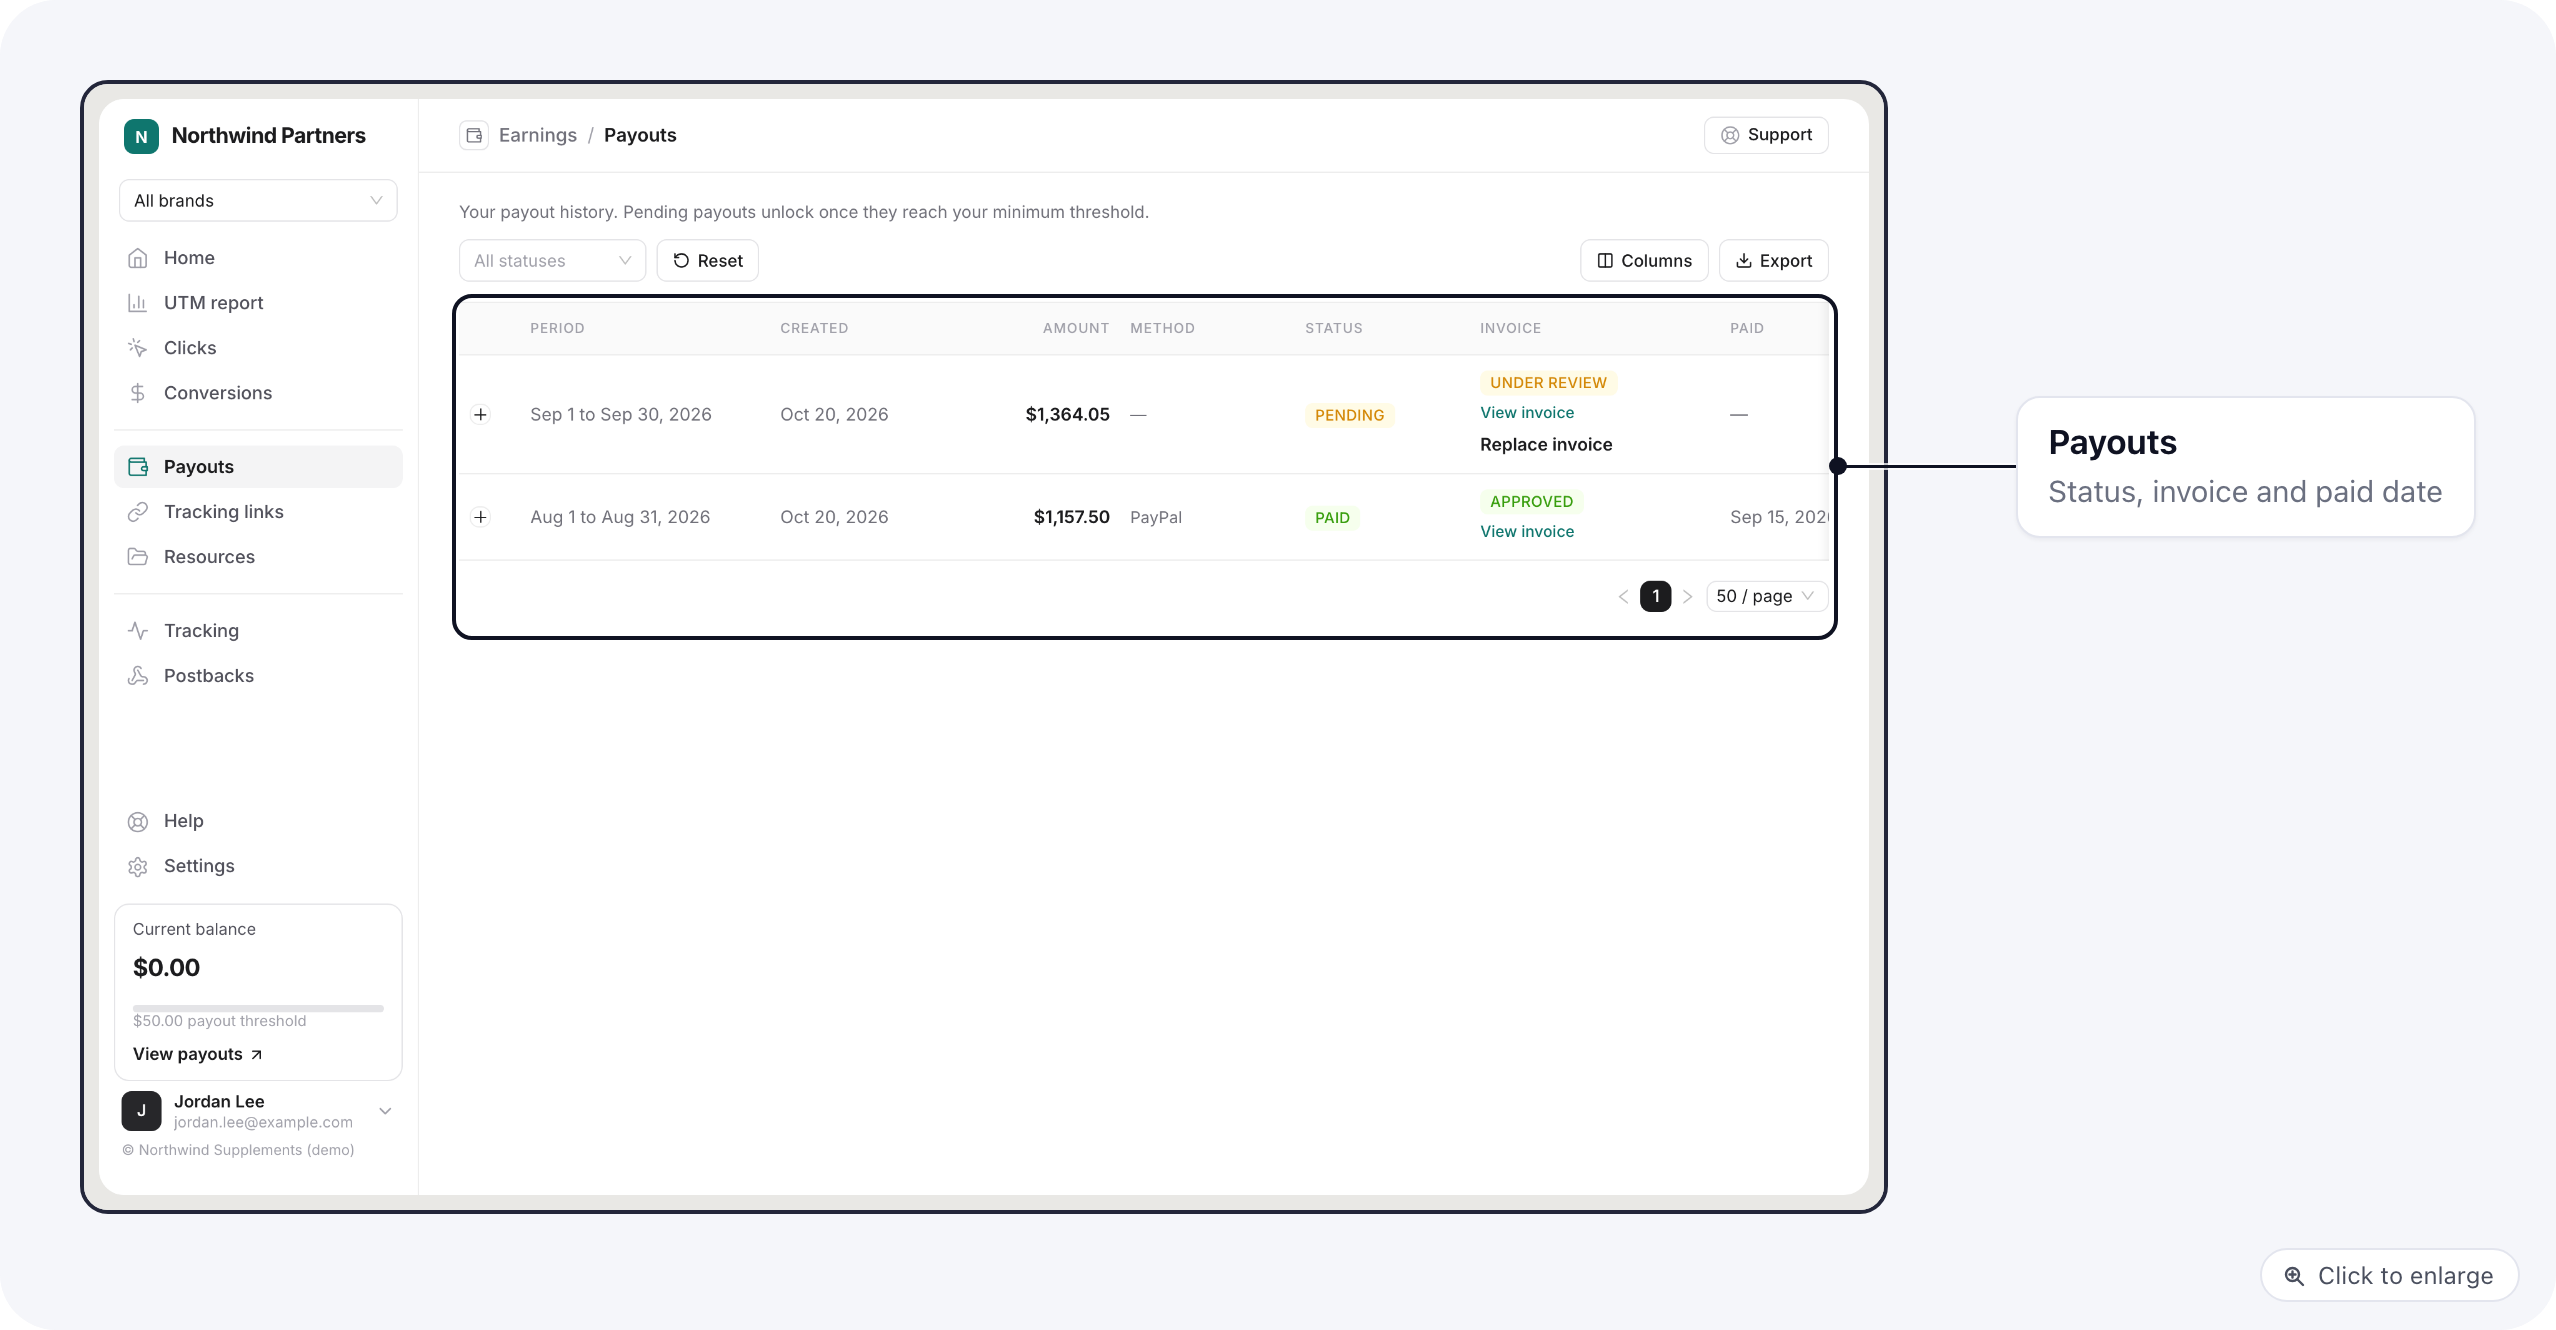Open the 50 / page size dropdown

(1767, 597)
